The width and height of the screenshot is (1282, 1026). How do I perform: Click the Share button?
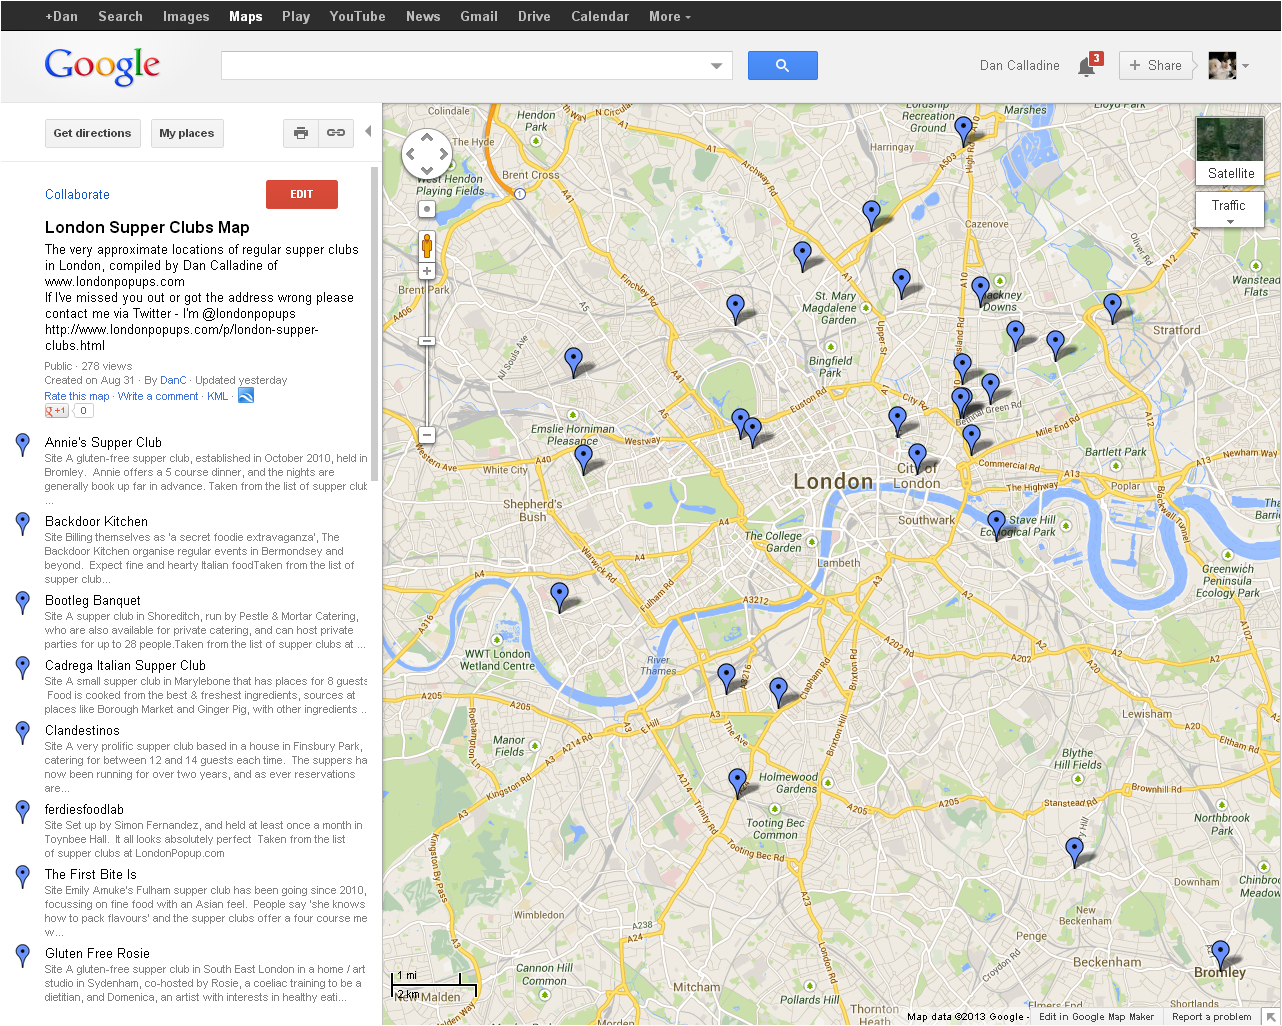[1156, 66]
